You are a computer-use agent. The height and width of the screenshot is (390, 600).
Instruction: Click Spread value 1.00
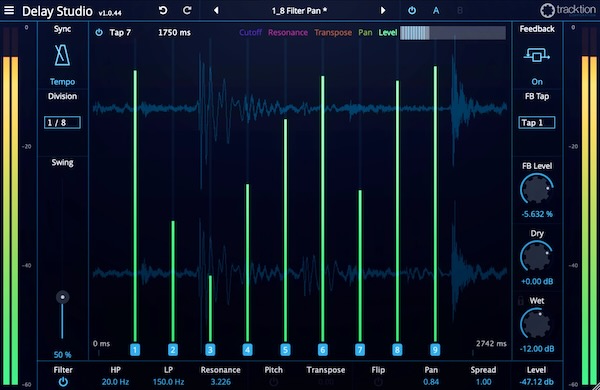(x=484, y=382)
